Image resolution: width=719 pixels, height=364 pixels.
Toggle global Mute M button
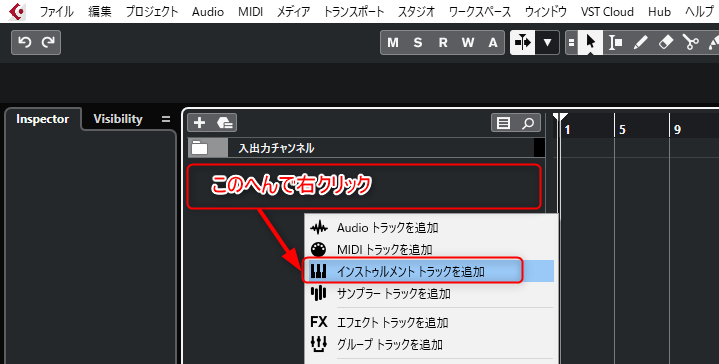coord(393,43)
